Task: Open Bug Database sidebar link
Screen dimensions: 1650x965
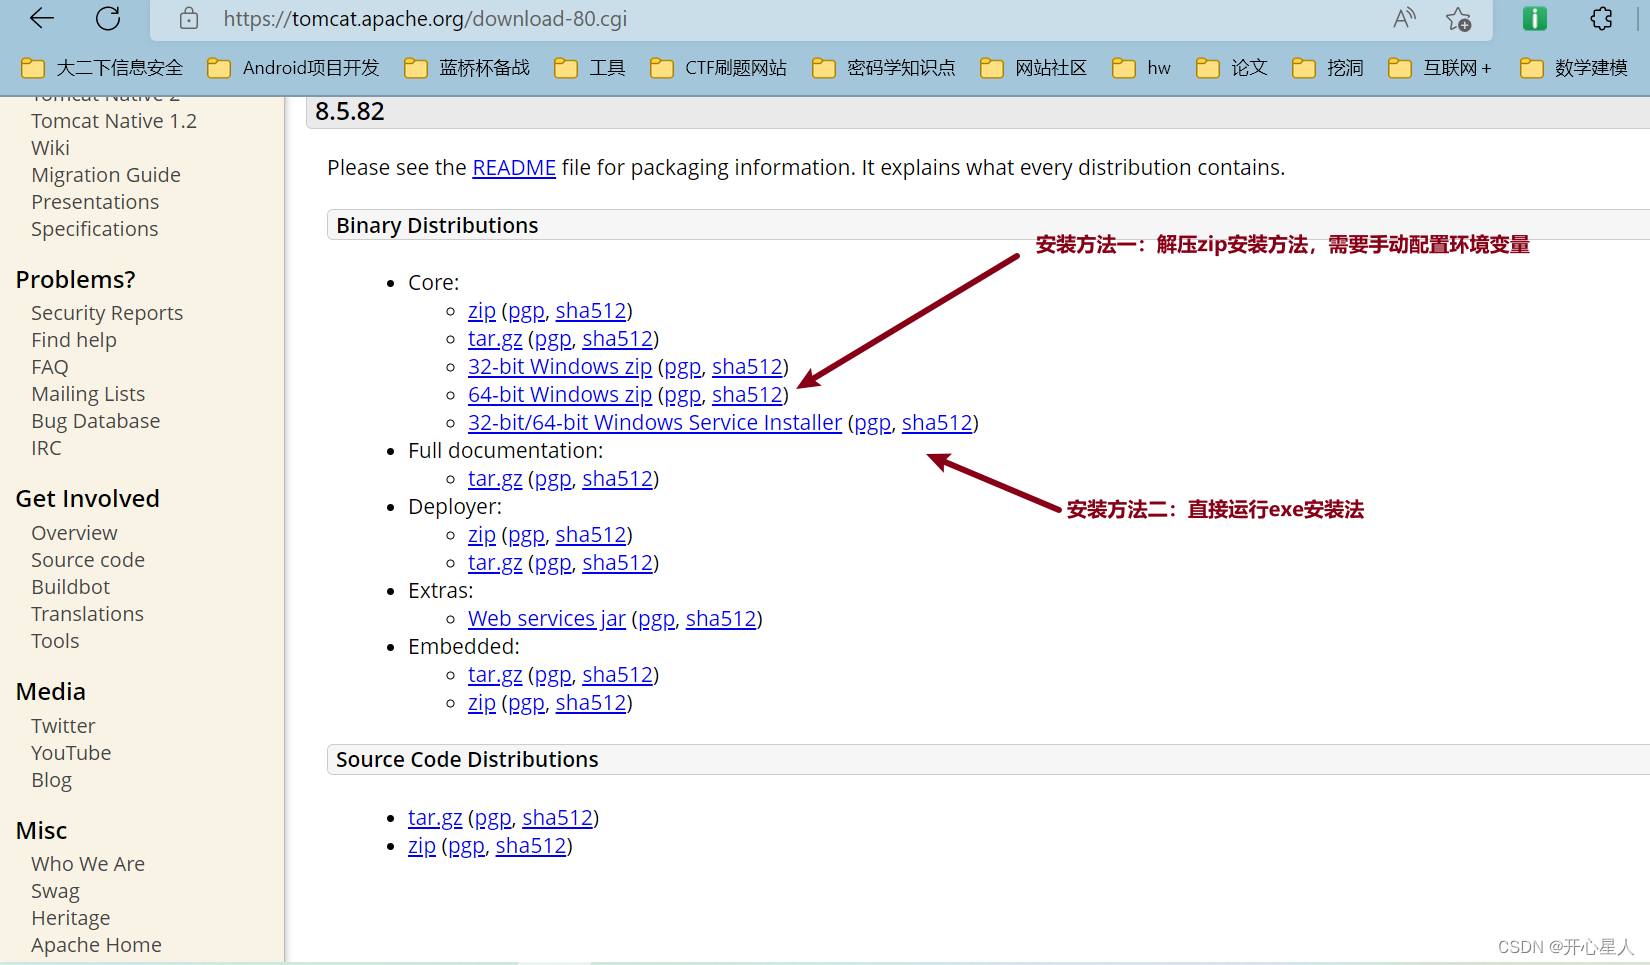Action: 96,421
